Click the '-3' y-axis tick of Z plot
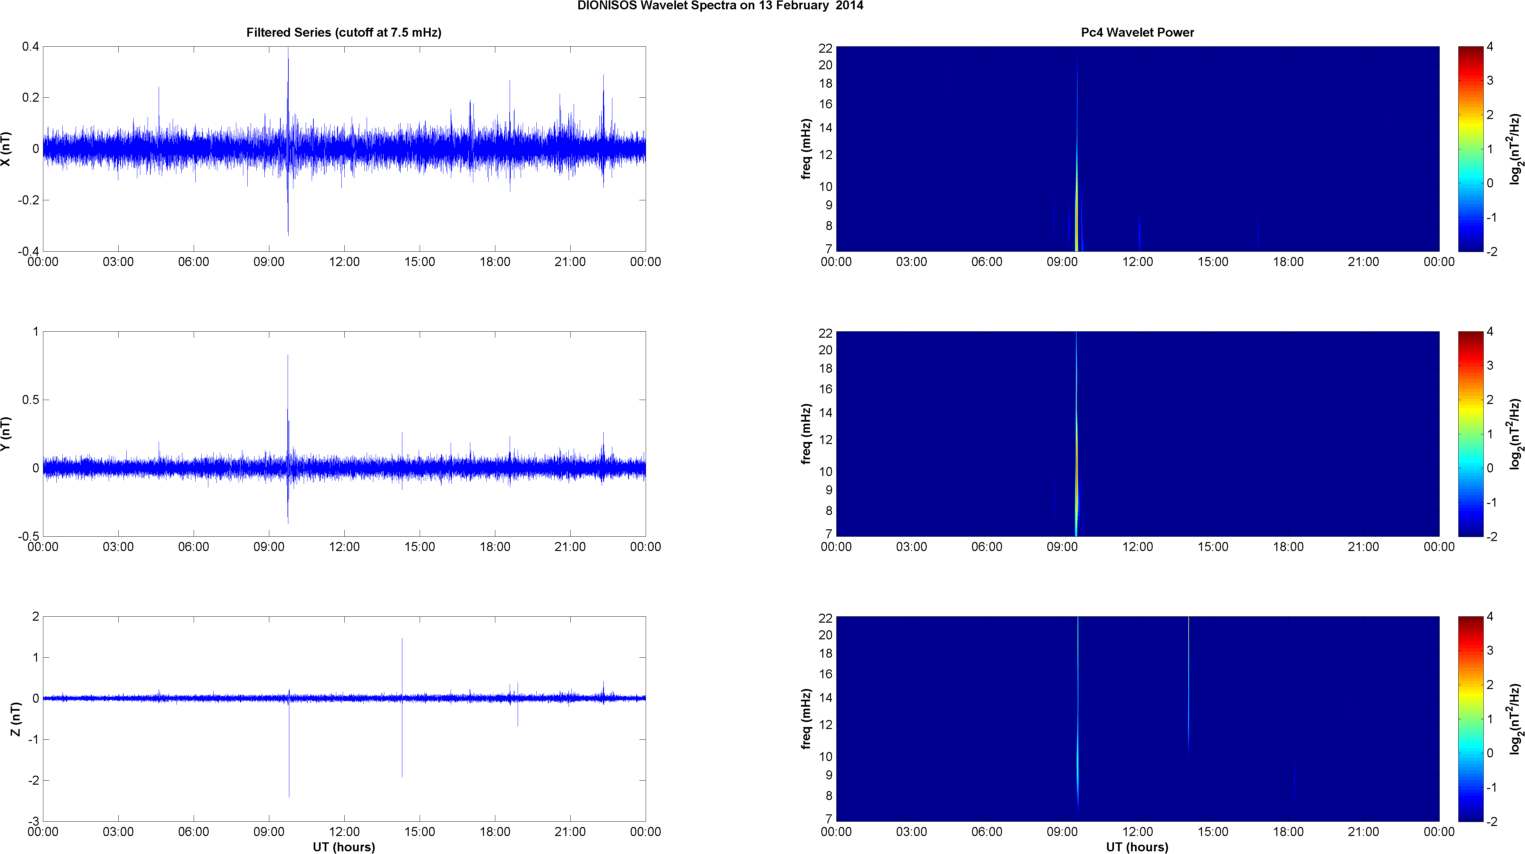Screen dimensions: 1525x854 [34, 821]
